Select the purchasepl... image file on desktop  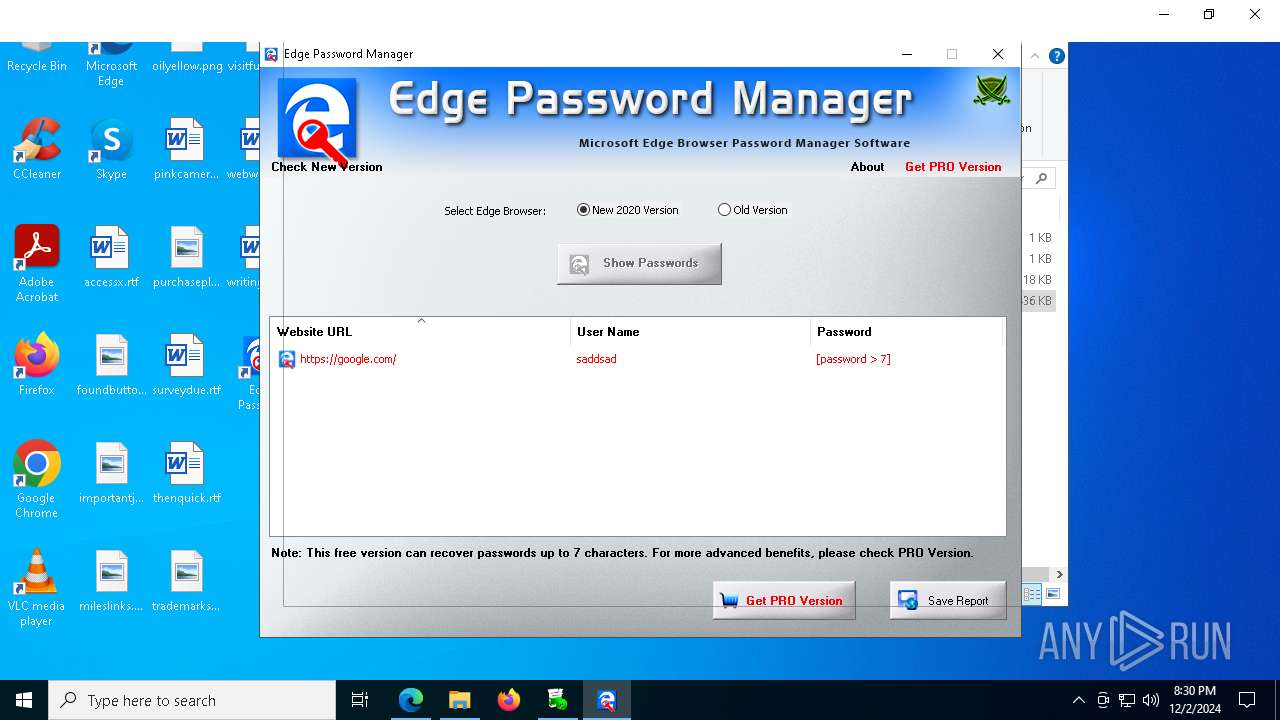[186, 257]
